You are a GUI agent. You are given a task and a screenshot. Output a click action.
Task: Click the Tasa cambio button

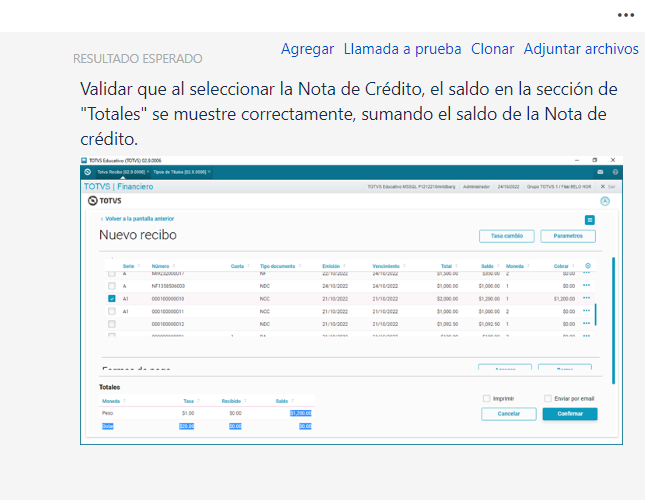pyautogui.click(x=507, y=236)
